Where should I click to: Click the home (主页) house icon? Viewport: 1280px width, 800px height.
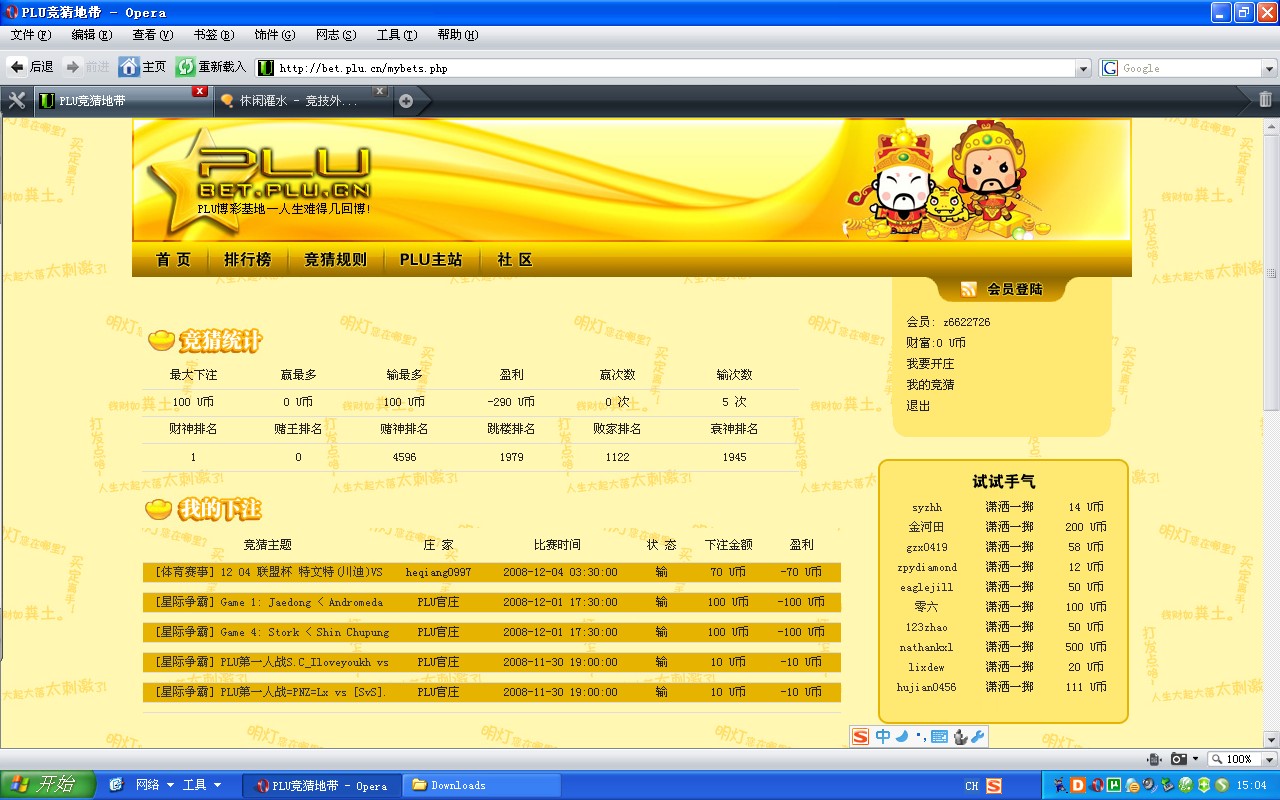pyautogui.click(x=128, y=67)
